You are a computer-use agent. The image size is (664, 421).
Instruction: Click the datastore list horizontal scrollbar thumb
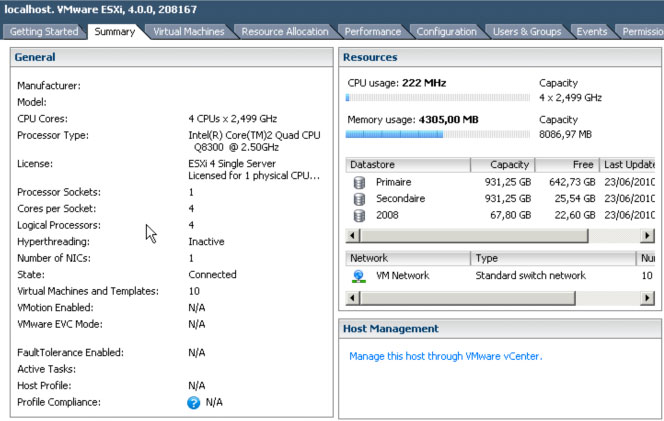[x=474, y=235]
